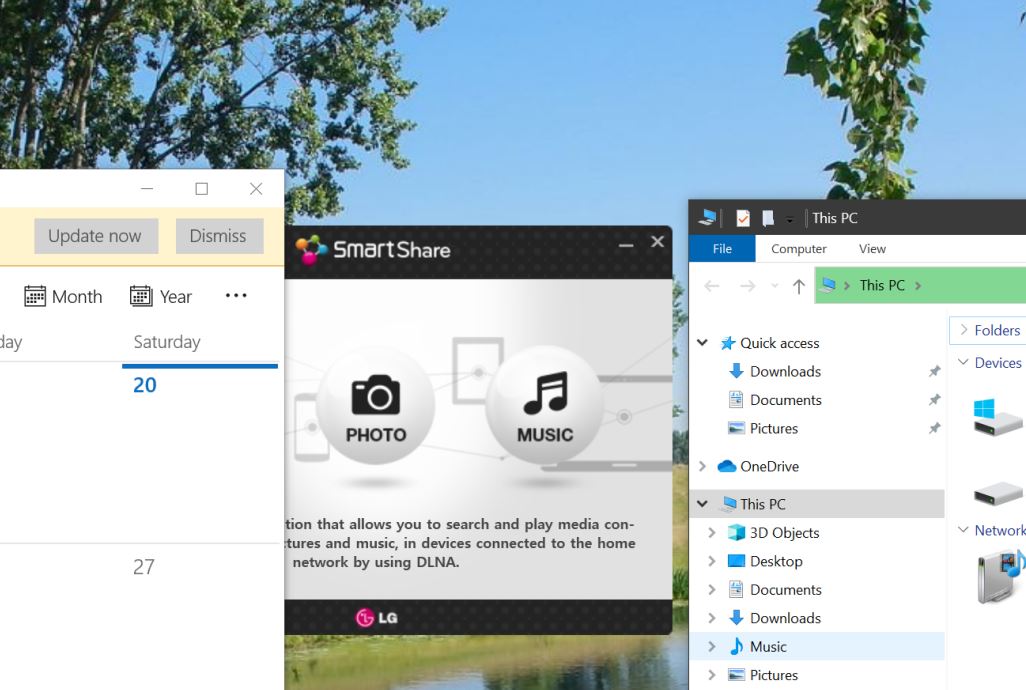The width and height of the screenshot is (1026, 690).
Task: Click the LG logo in SmartShare footer
Action: click(376, 617)
